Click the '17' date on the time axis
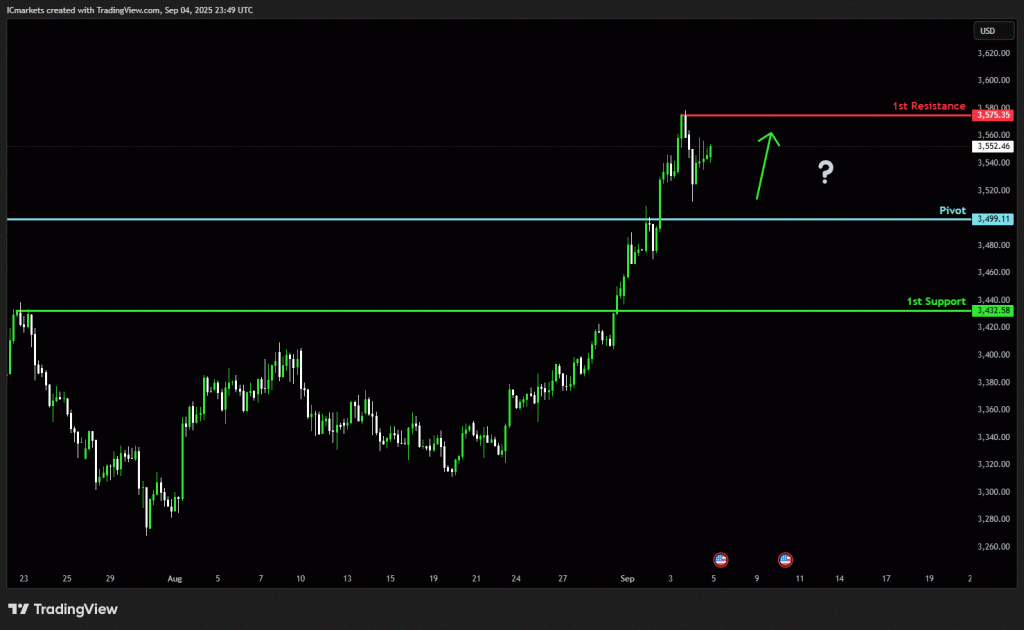This screenshot has height=630, width=1024. [x=886, y=578]
